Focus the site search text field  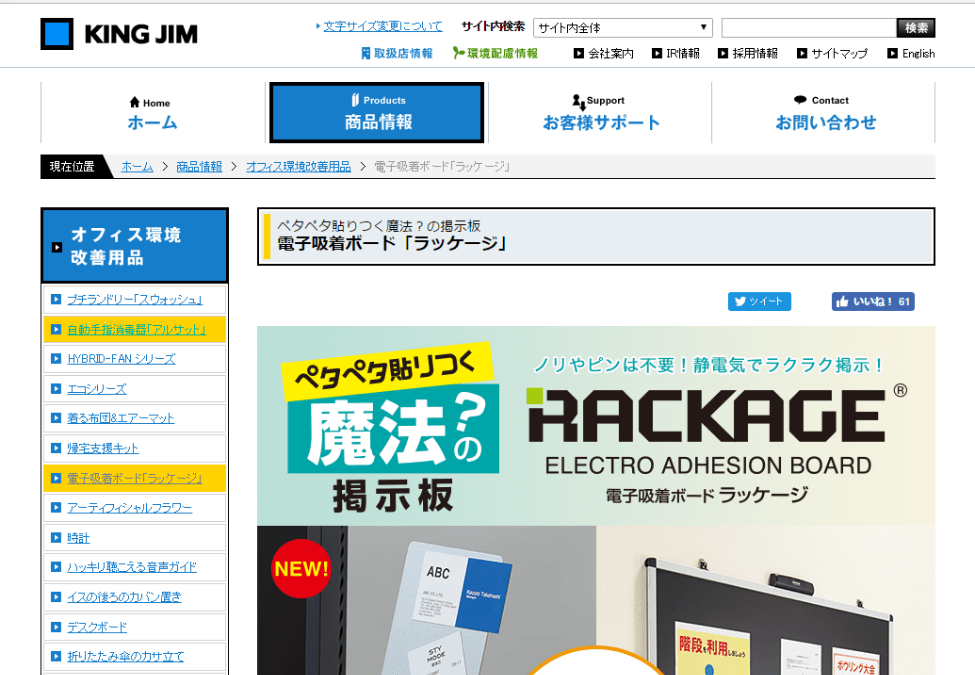(x=808, y=28)
